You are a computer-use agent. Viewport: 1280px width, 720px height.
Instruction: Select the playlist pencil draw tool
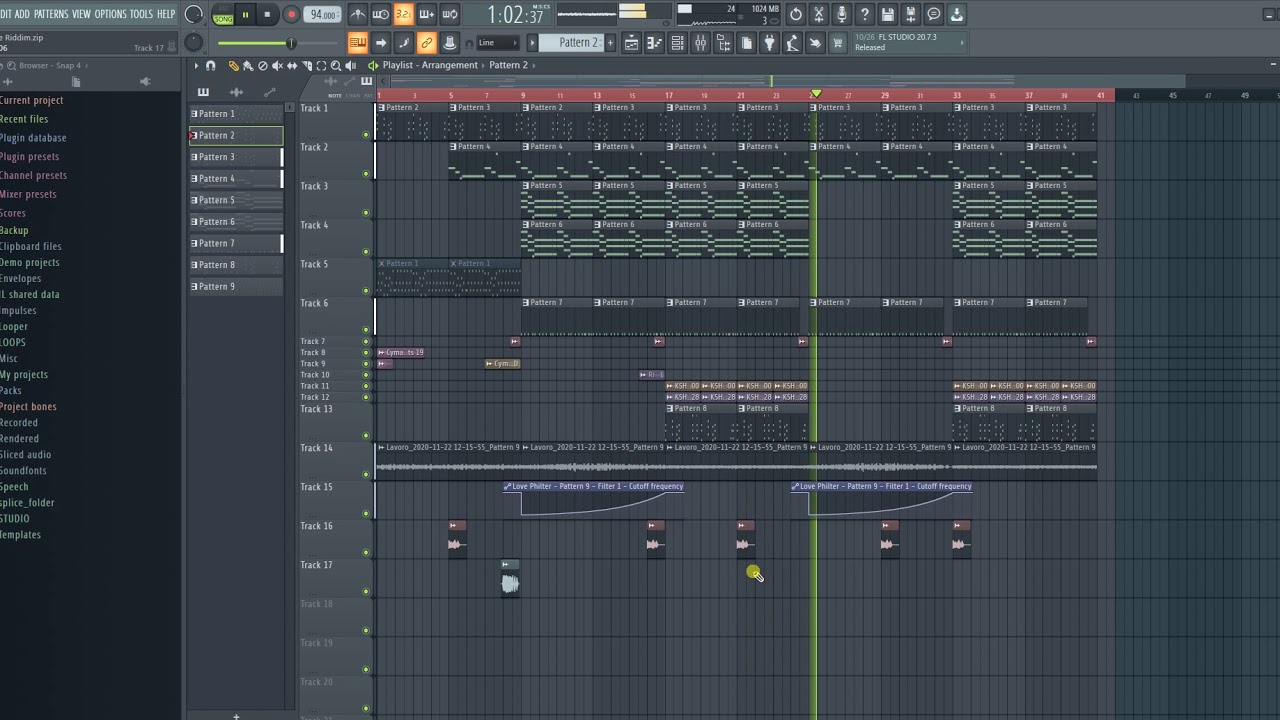coord(233,65)
